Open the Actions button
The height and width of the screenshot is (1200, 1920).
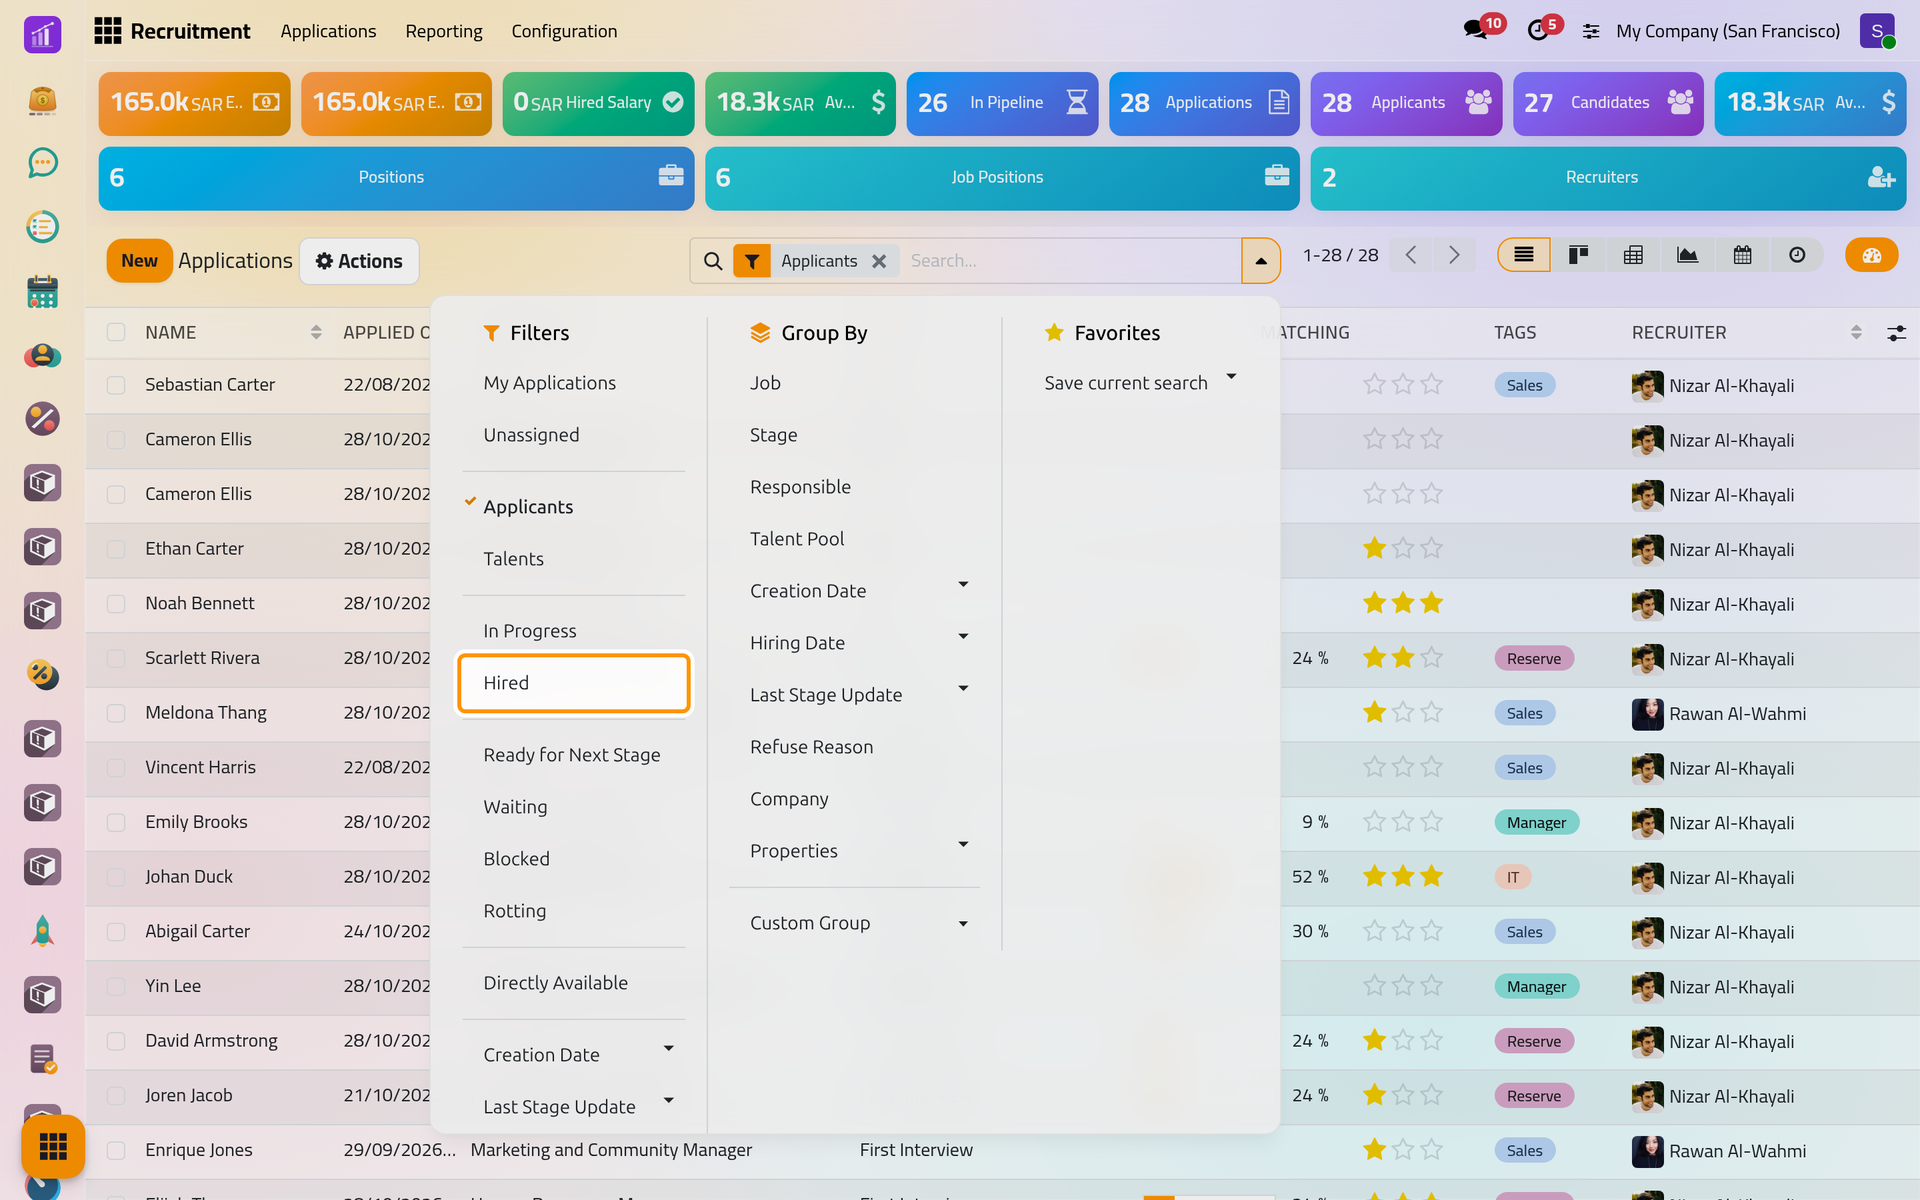pyautogui.click(x=359, y=261)
